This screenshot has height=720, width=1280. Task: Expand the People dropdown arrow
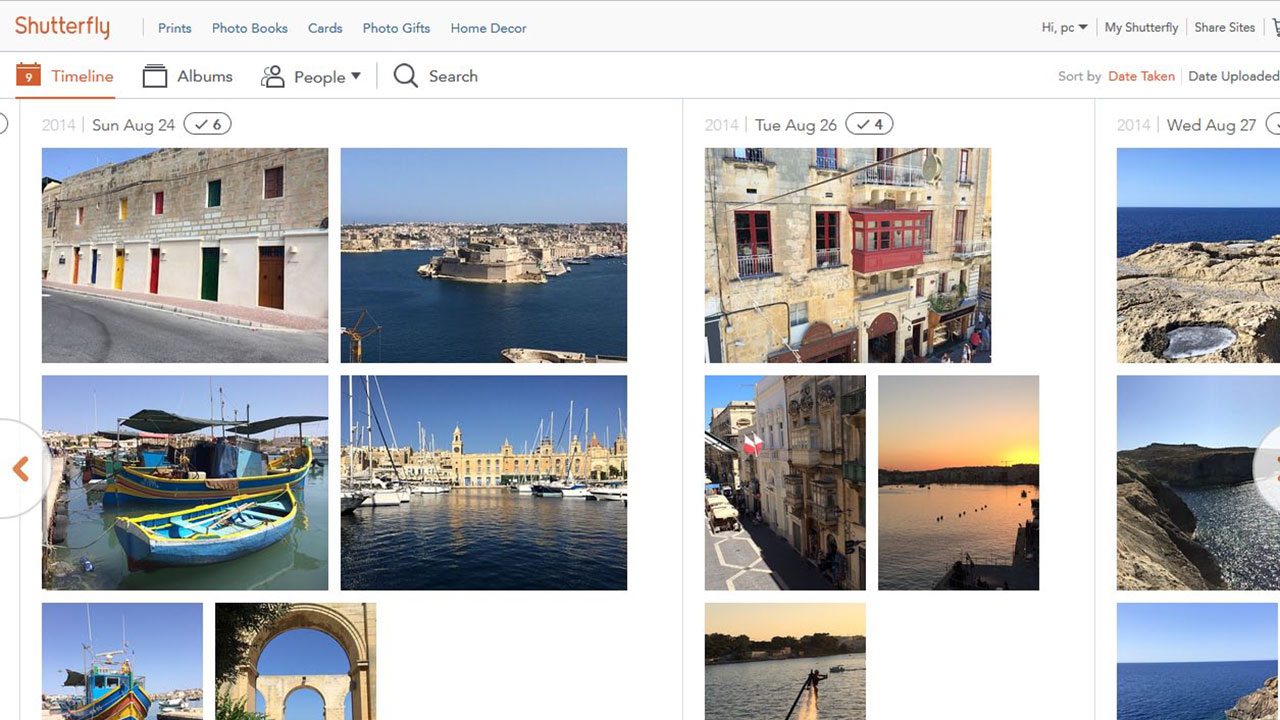pos(355,76)
